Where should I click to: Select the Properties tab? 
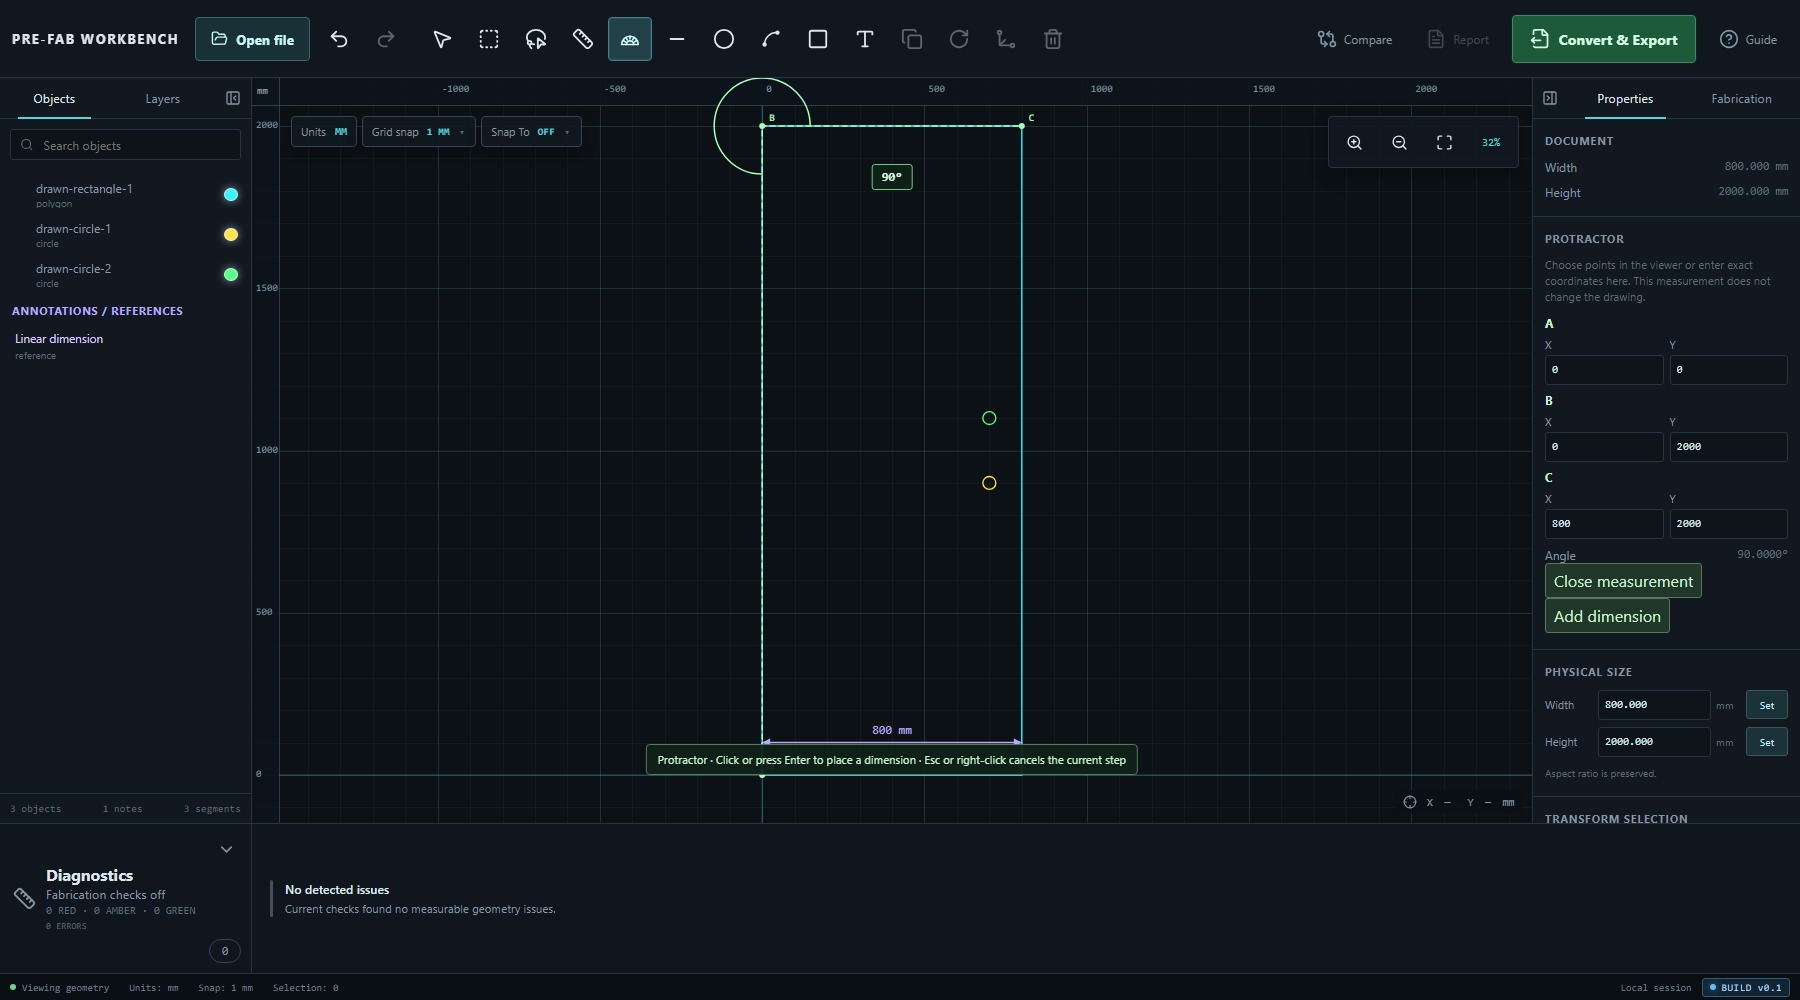tap(1625, 99)
